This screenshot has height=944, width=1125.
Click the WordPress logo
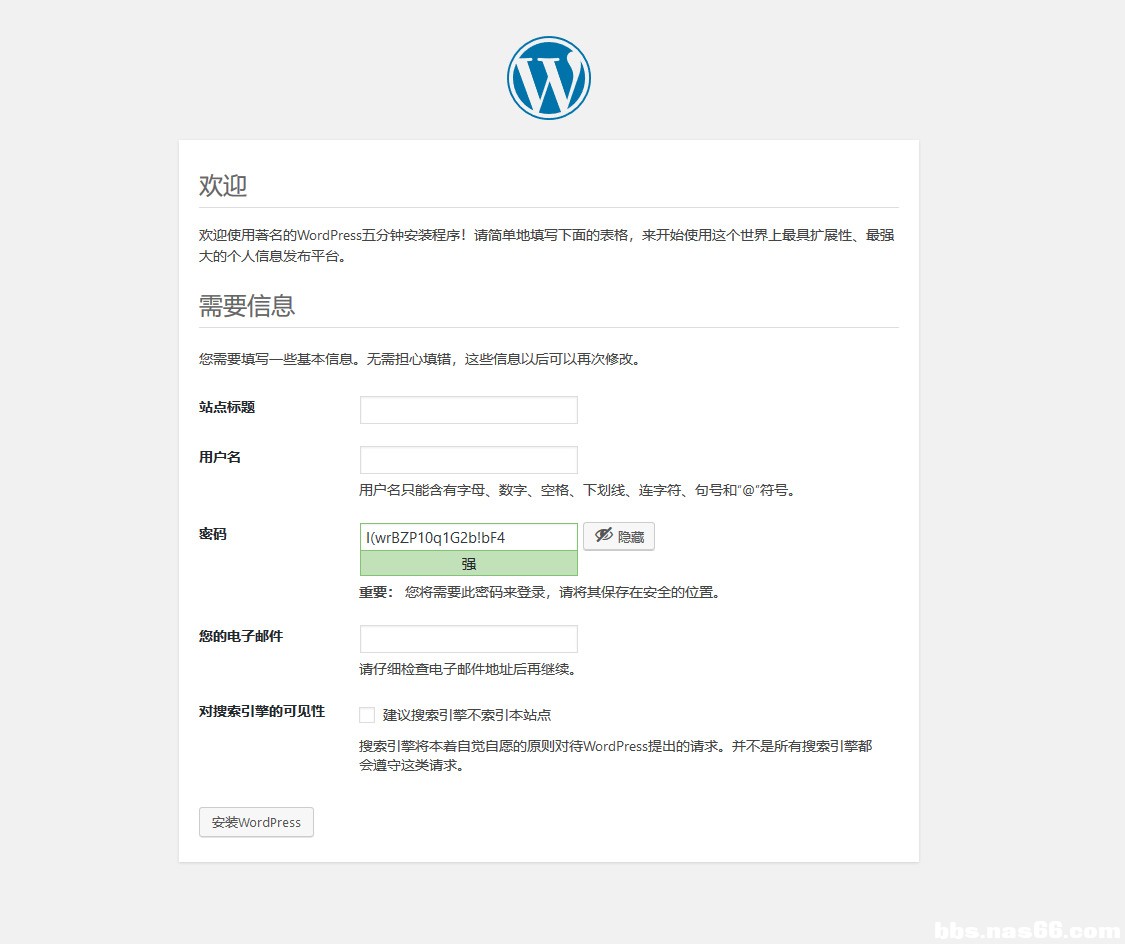548,77
